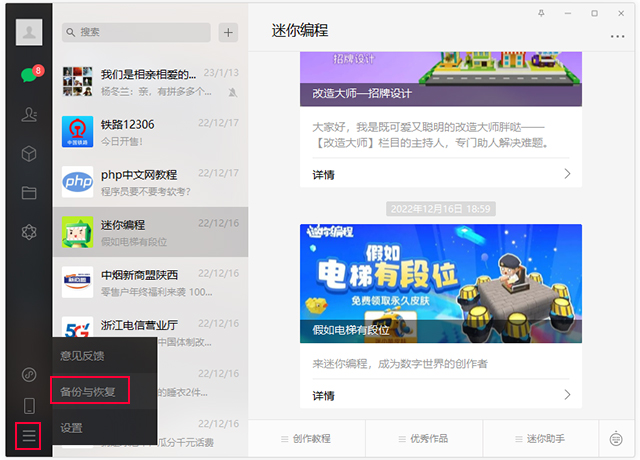Open the three-dots chat info menu
The width and height of the screenshot is (640, 460).
(618, 36)
